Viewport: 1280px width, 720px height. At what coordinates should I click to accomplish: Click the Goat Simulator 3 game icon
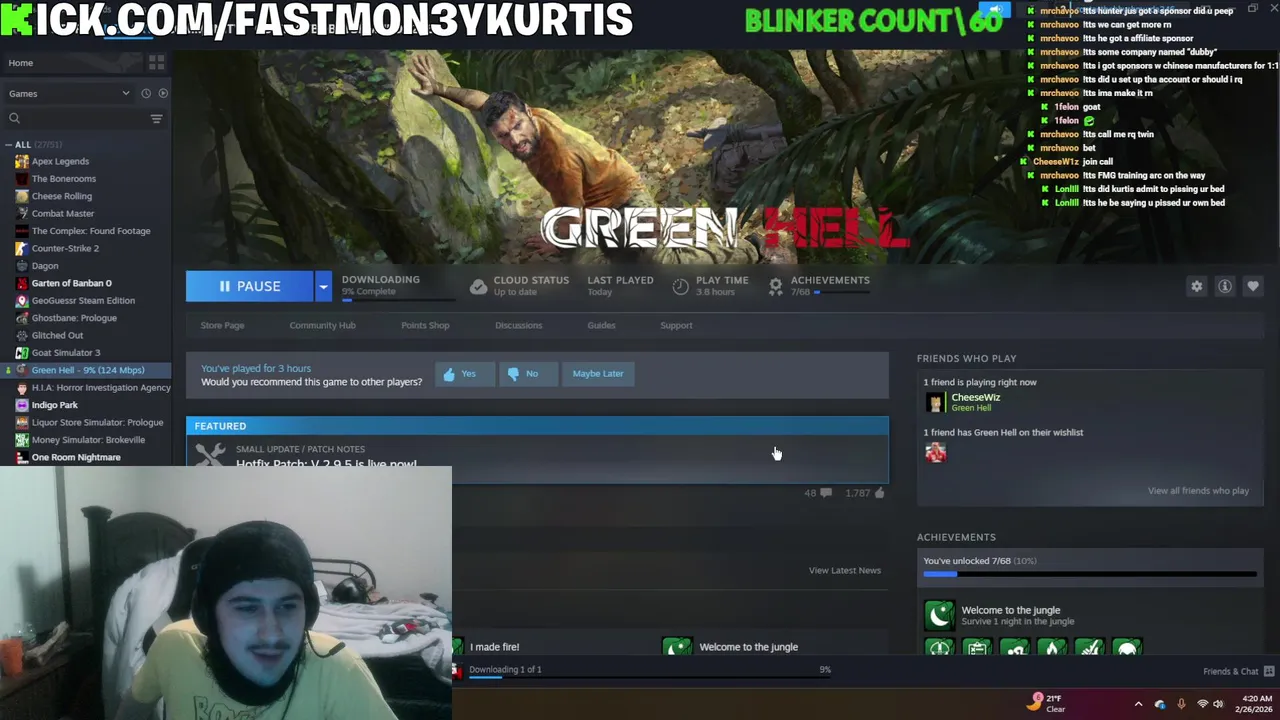tap(22, 352)
